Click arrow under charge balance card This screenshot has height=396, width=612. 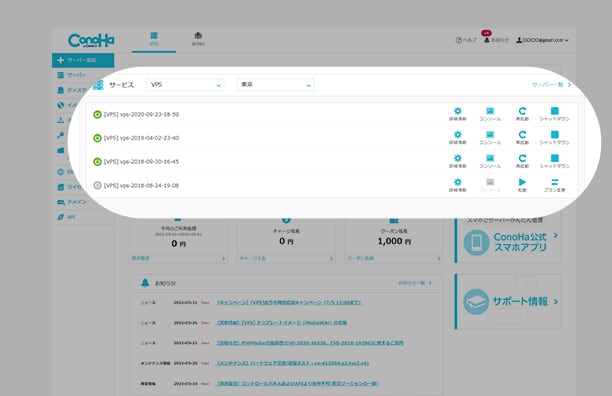pyautogui.click(x=331, y=258)
